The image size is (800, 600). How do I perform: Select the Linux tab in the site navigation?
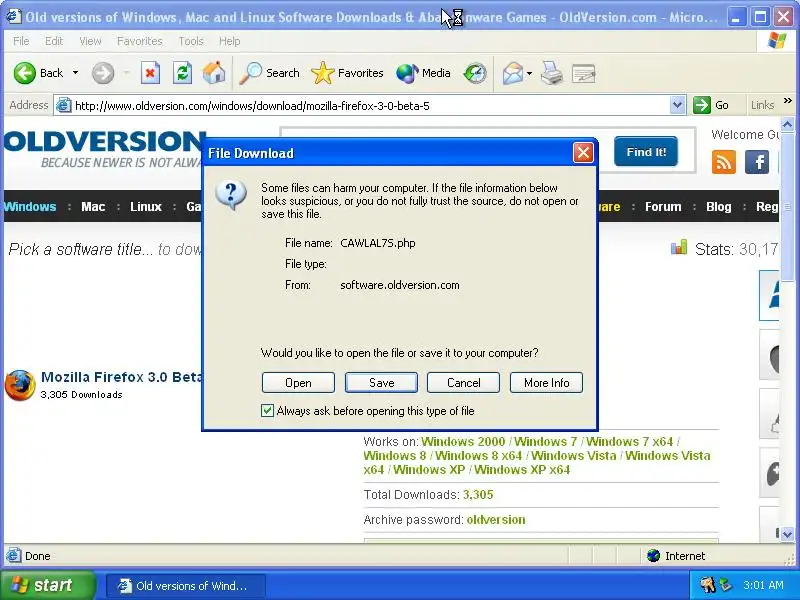pyautogui.click(x=145, y=207)
